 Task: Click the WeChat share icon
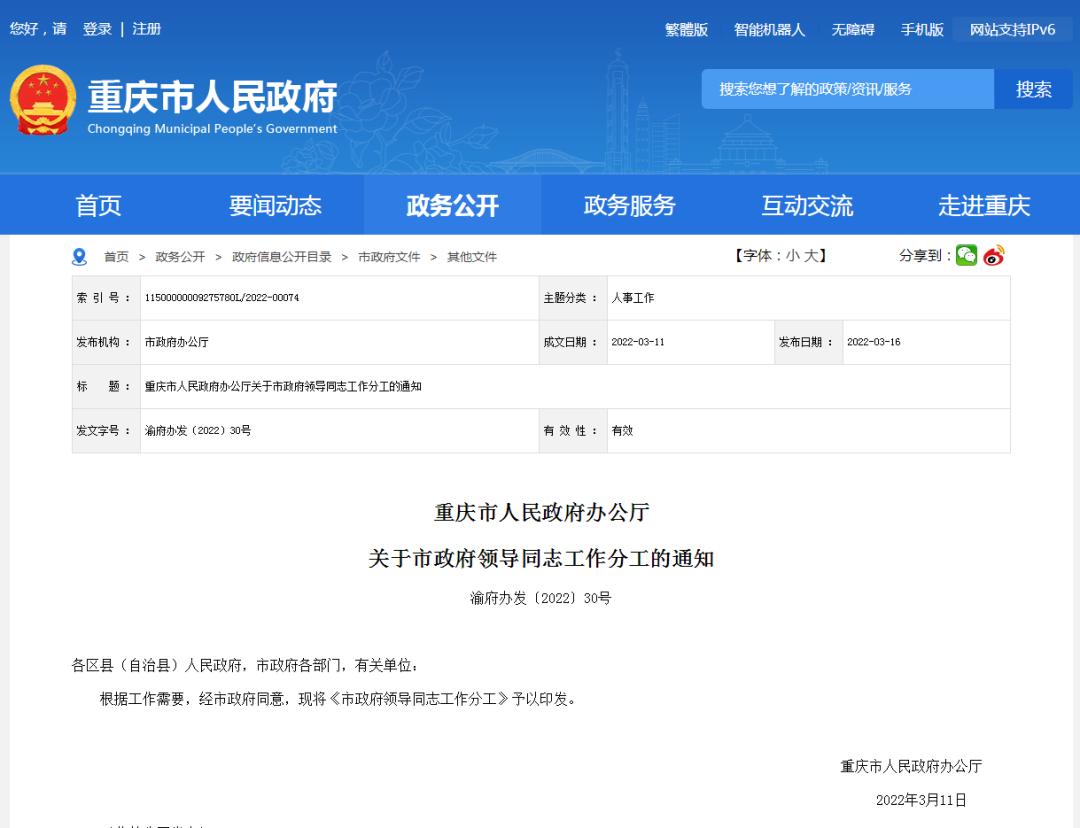pos(966,256)
